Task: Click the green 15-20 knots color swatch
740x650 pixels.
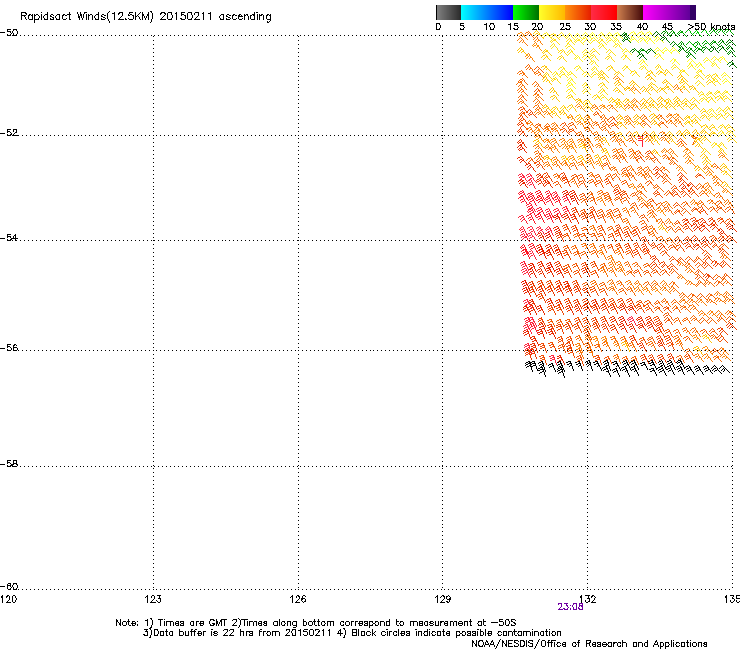Action: point(526,12)
